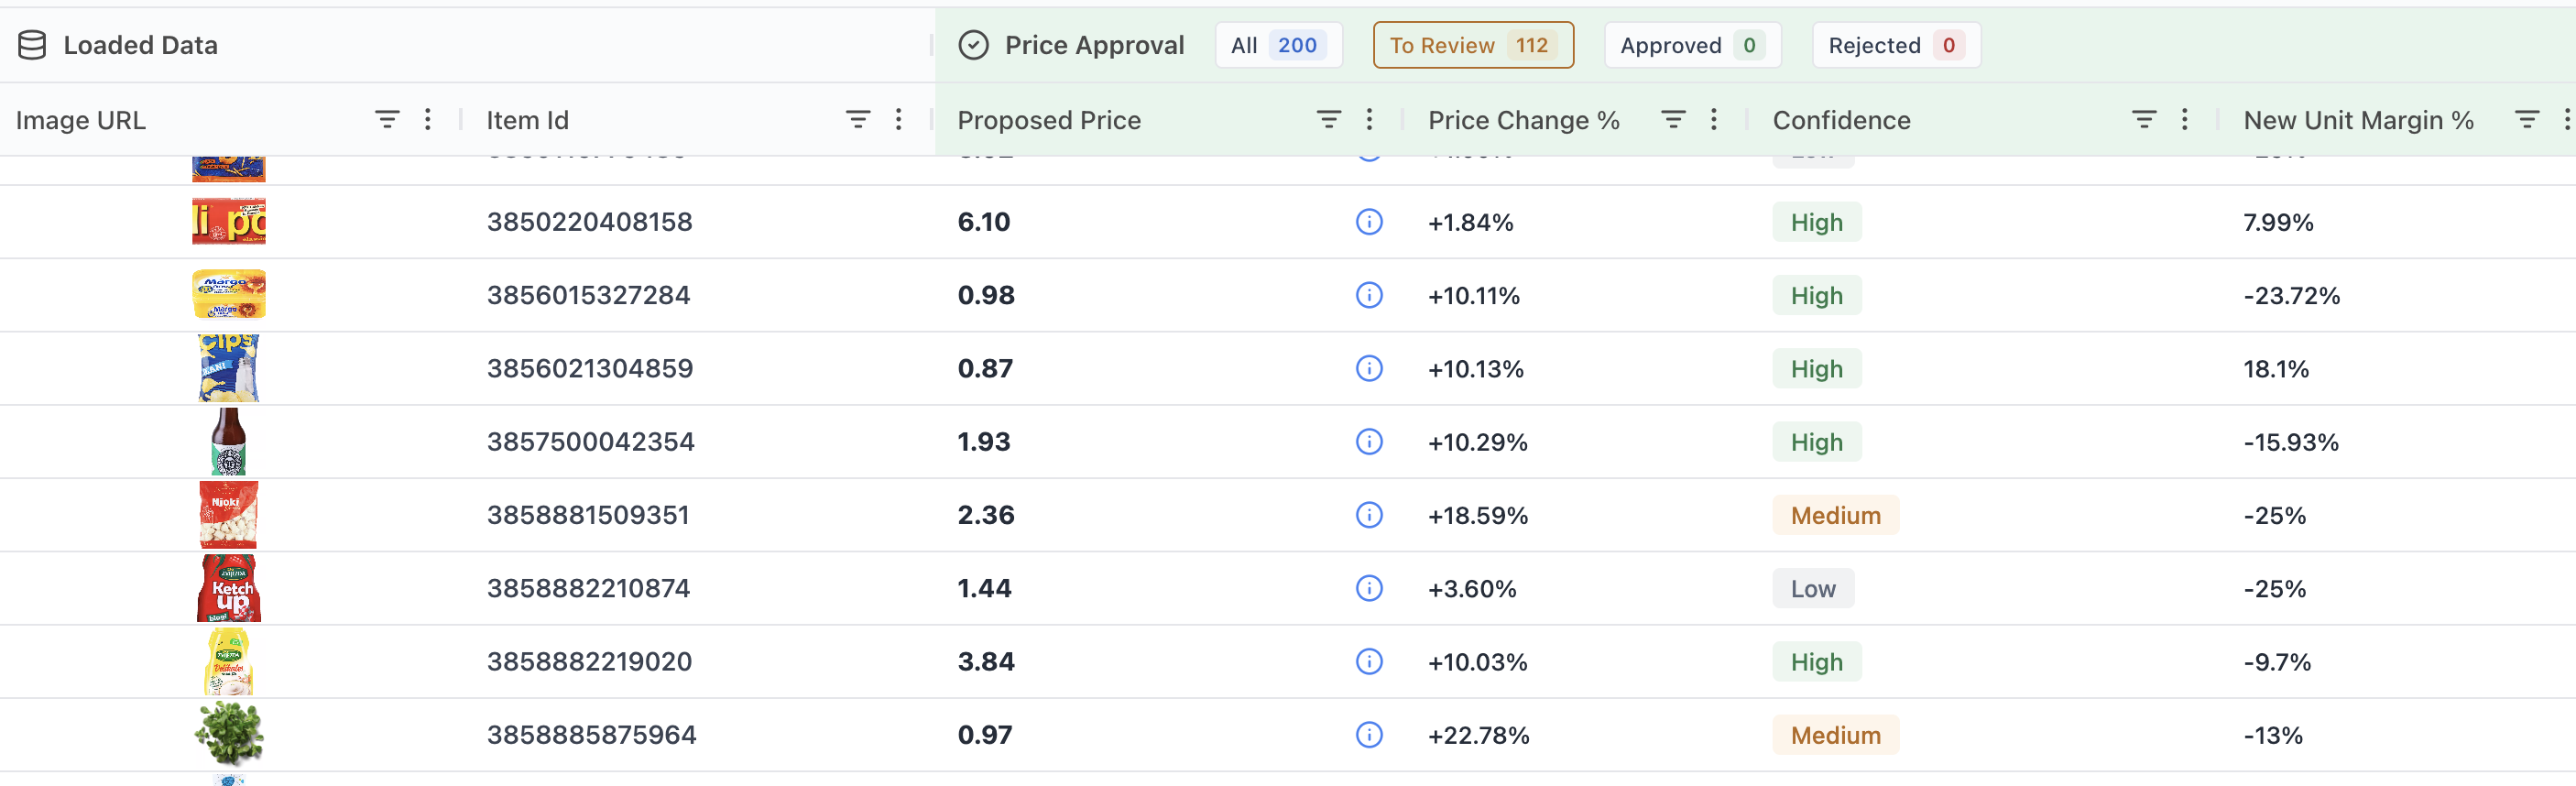Image resolution: width=2576 pixels, height=786 pixels.
Task: Open Proposed Price column options menu
Action: [x=1369, y=120]
